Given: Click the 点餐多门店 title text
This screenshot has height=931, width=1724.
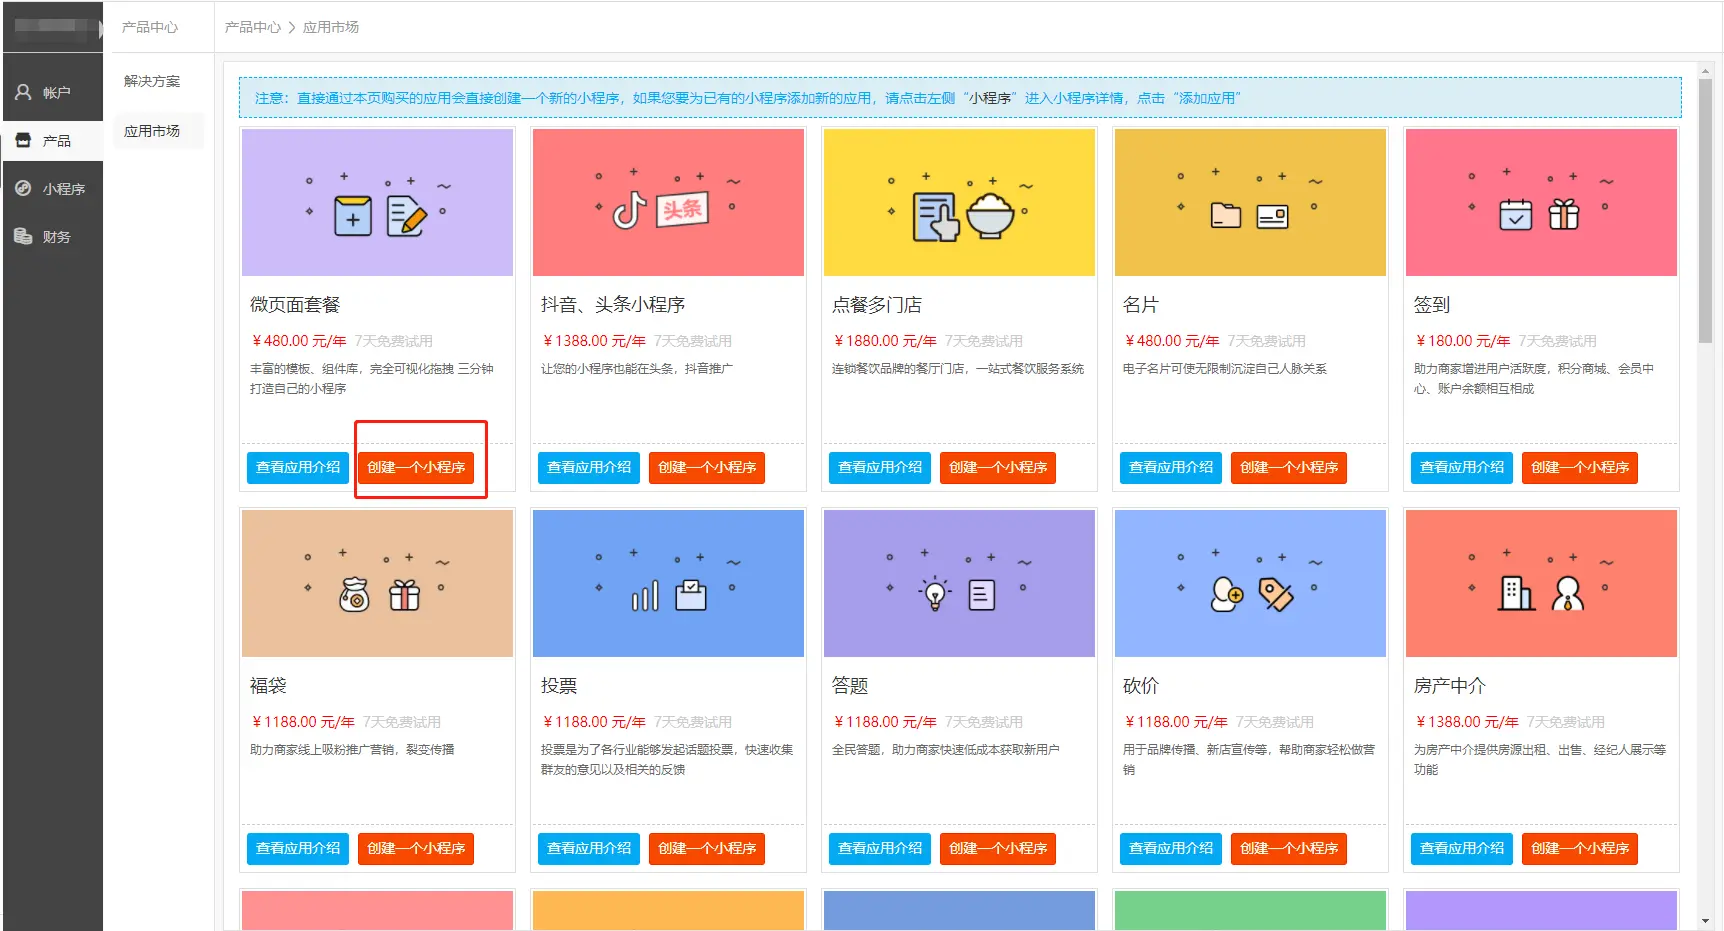Looking at the screenshot, I should click(877, 305).
